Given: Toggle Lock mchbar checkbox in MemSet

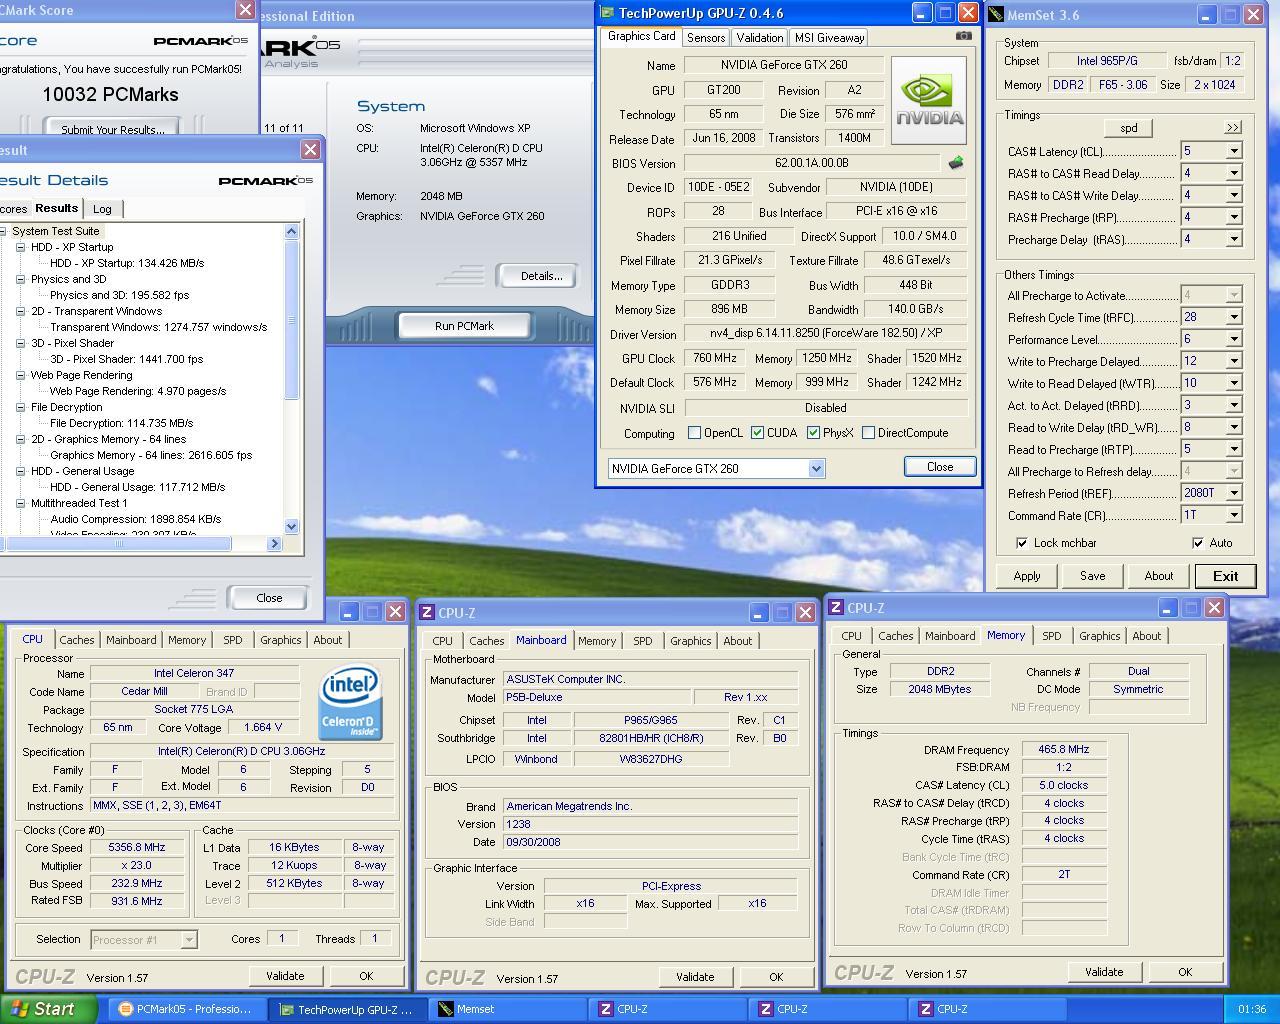Looking at the screenshot, I should tap(1021, 543).
